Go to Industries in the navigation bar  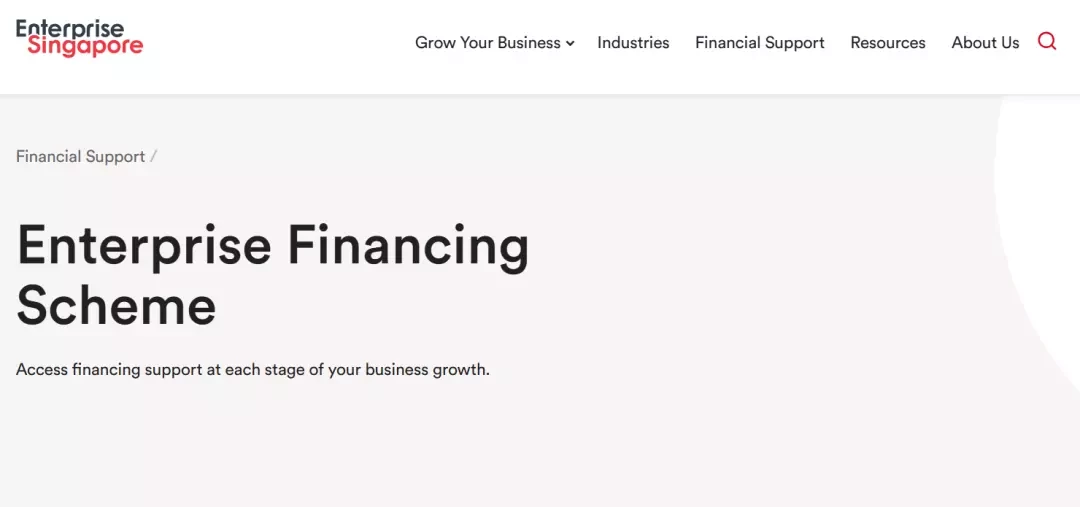633,43
